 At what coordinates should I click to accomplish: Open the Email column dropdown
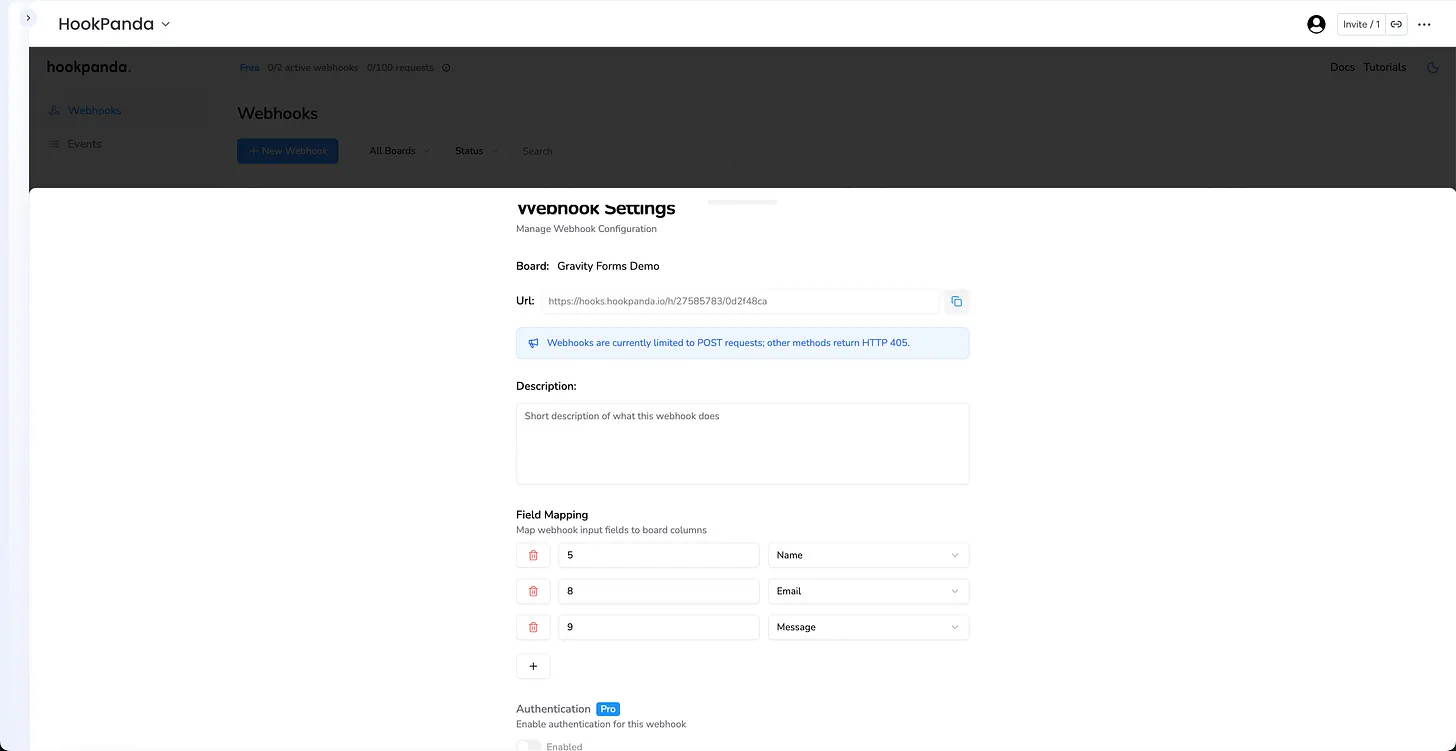[x=867, y=591]
